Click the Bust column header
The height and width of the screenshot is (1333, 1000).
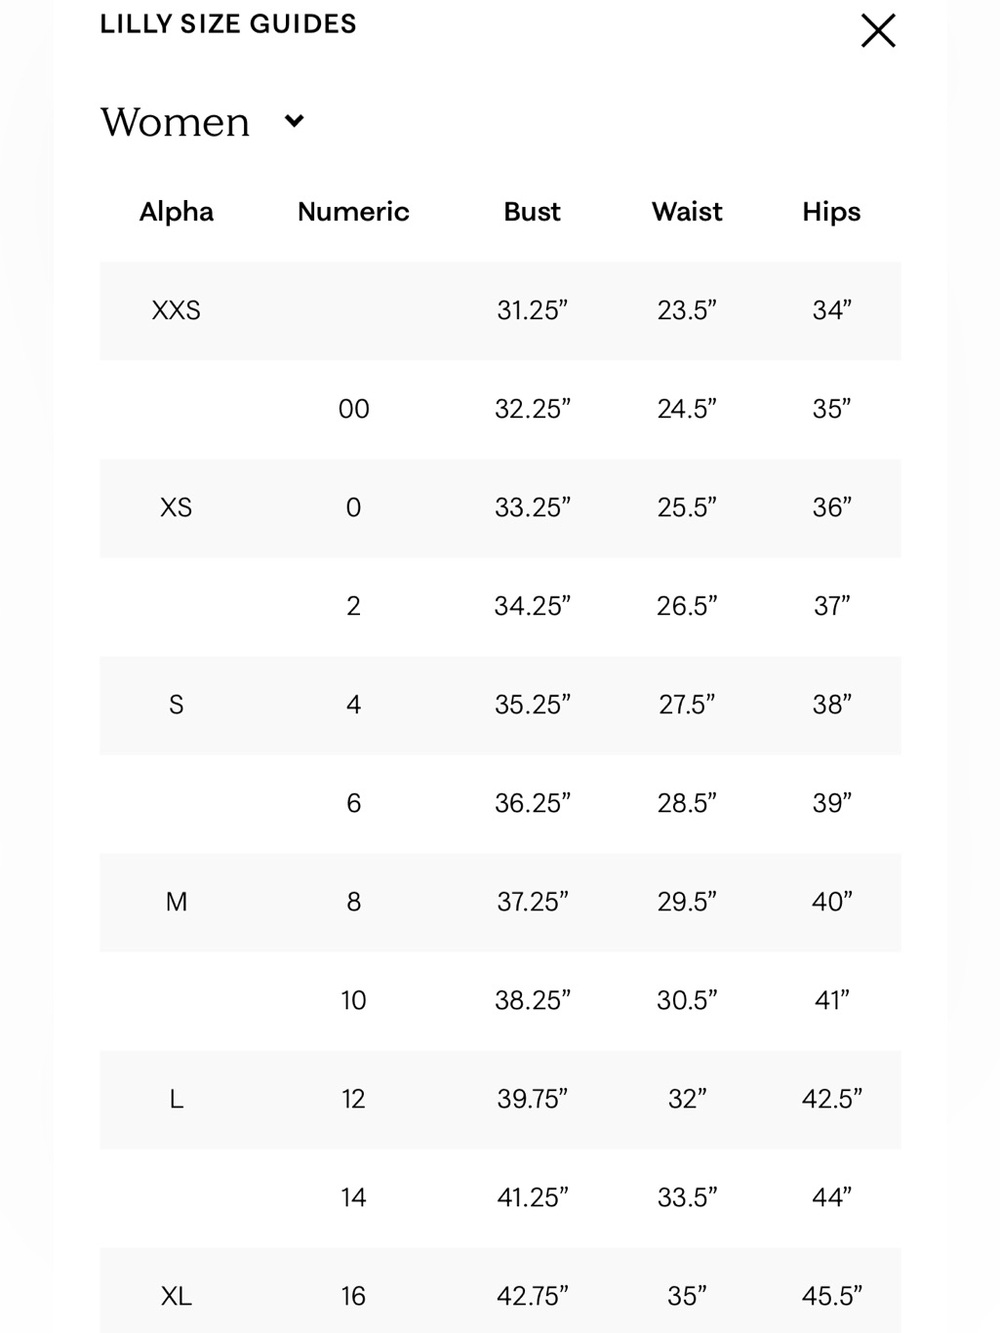532,211
